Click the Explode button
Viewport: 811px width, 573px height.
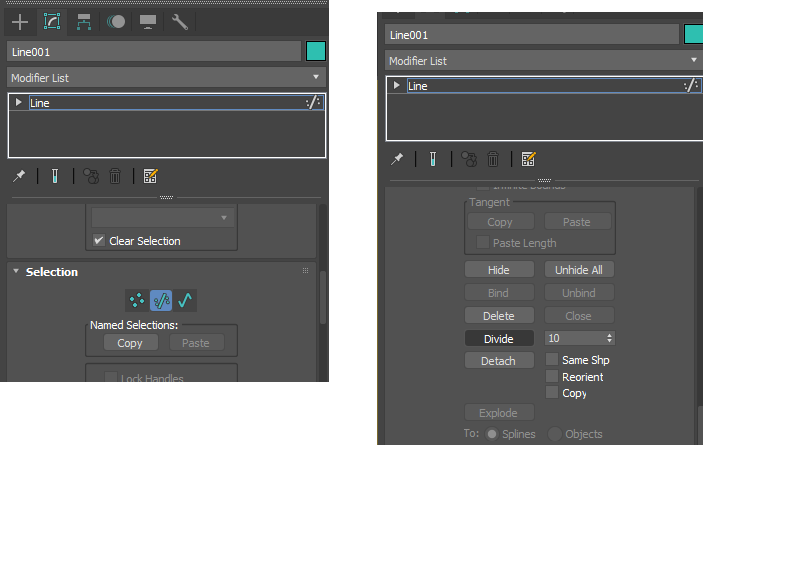(x=499, y=413)
